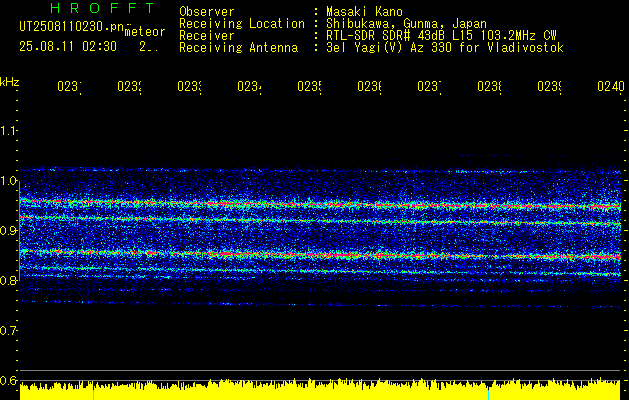629x400 pixels.
Task: Click the word meteor under the file name
Action: 145,32
